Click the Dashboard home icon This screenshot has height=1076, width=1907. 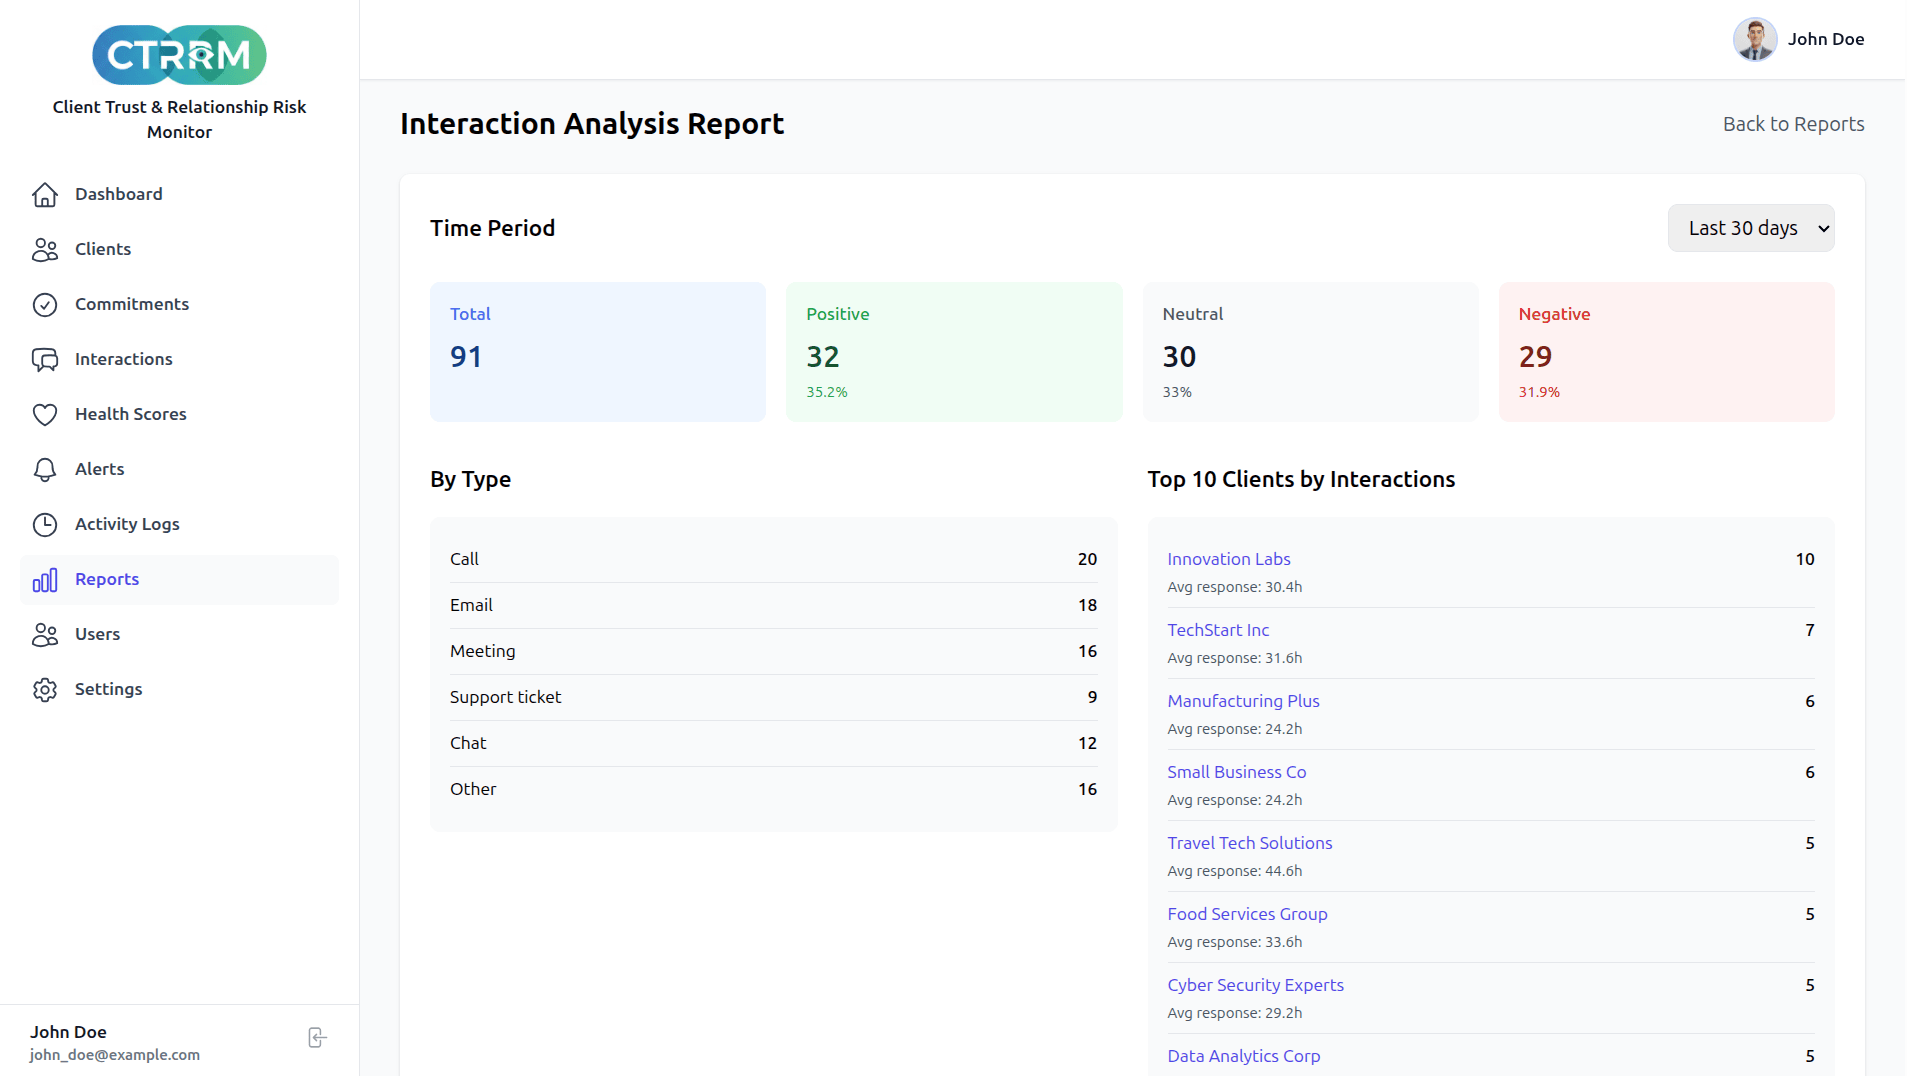click(x=45, y=194)
